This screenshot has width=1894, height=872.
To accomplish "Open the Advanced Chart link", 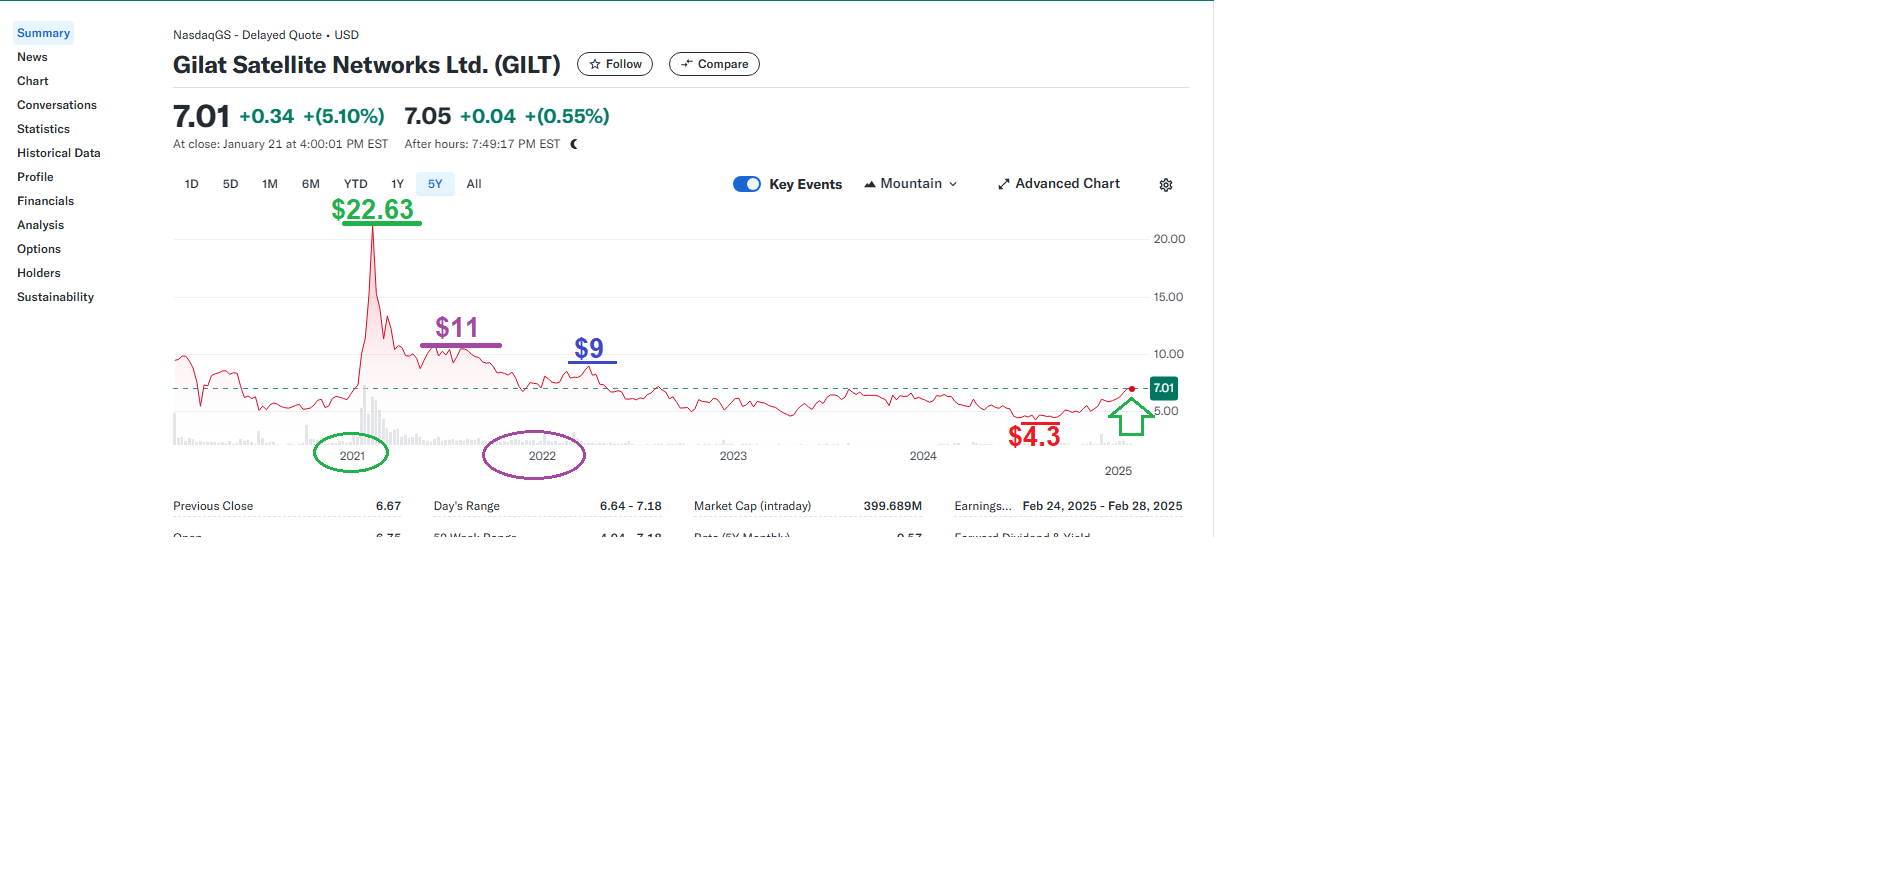I will point(1059,184).
